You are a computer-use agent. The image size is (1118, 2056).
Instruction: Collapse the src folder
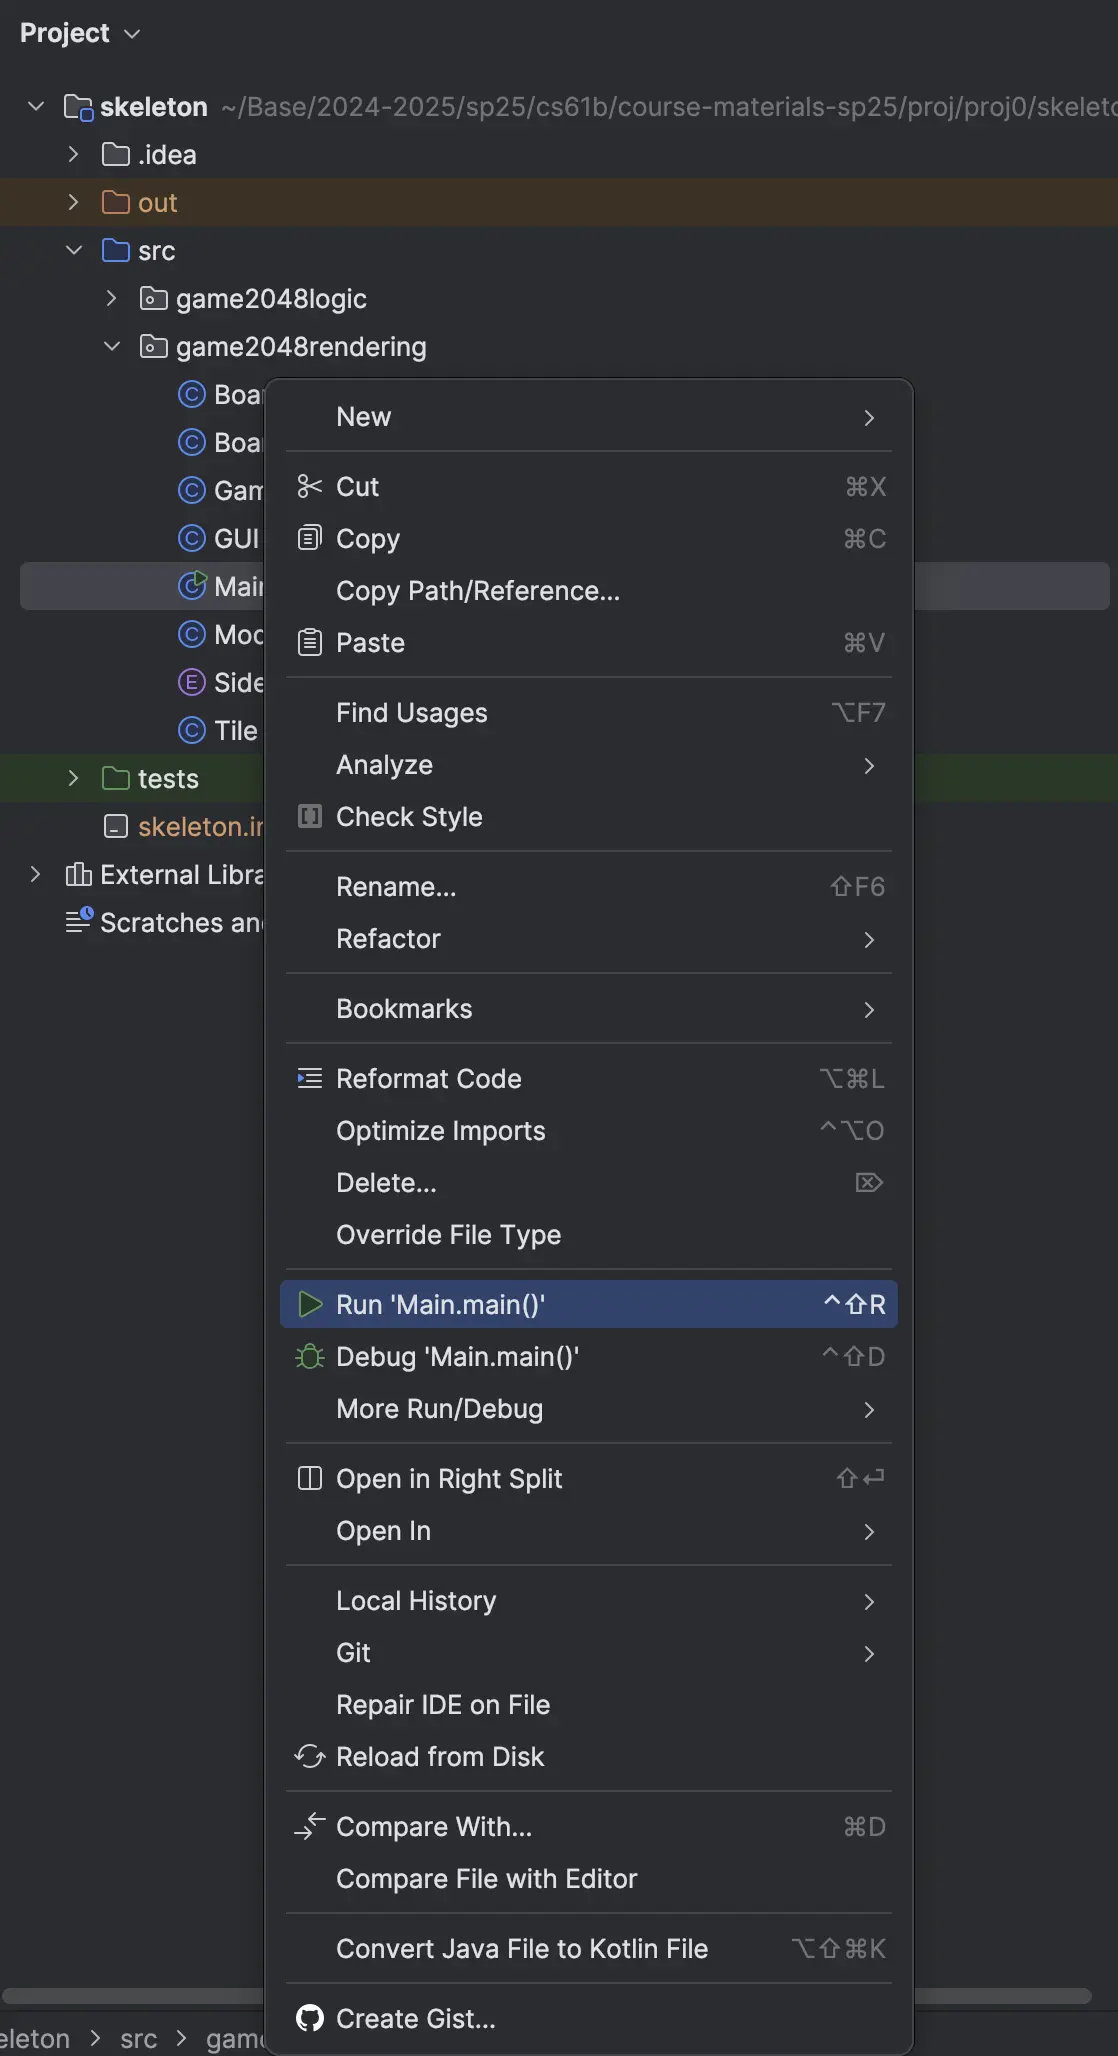(73, 251)
